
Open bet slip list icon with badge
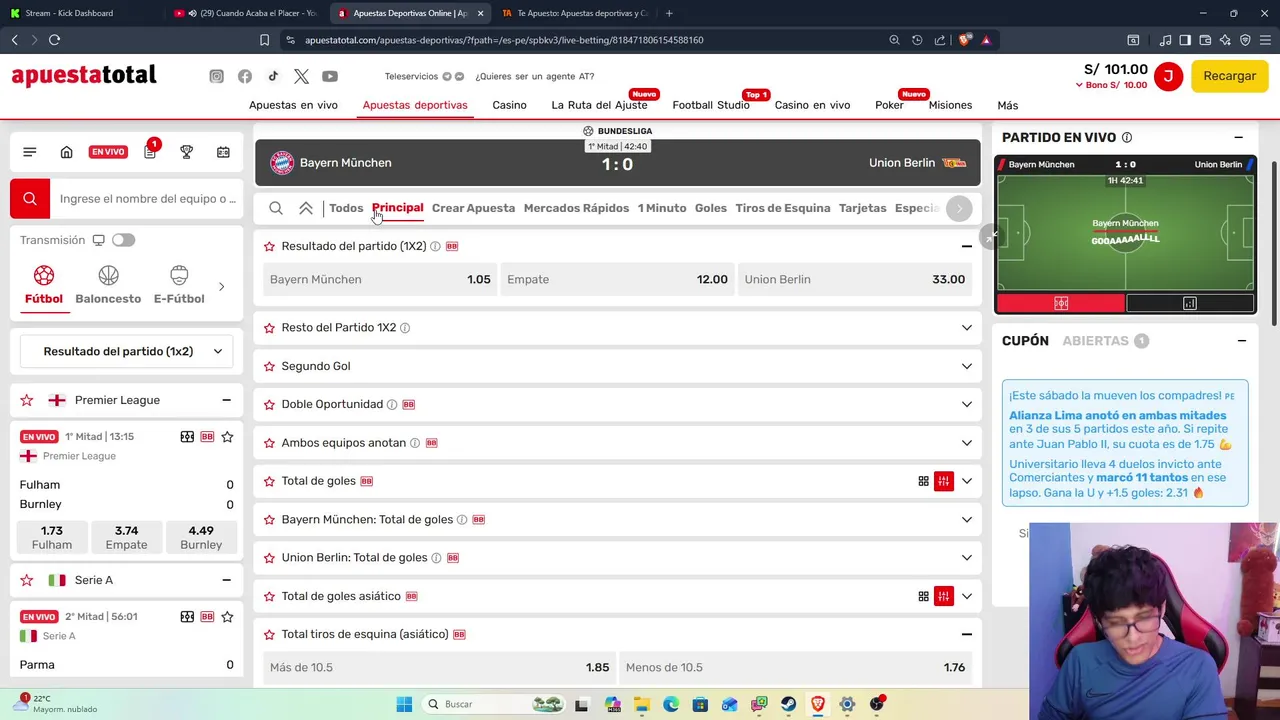coord(149,151)
